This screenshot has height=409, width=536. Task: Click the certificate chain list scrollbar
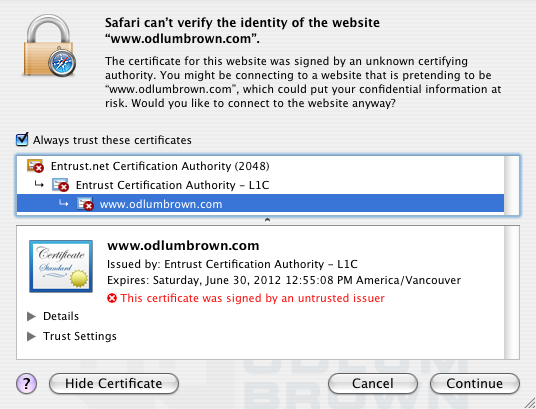(x=512, y=185)
